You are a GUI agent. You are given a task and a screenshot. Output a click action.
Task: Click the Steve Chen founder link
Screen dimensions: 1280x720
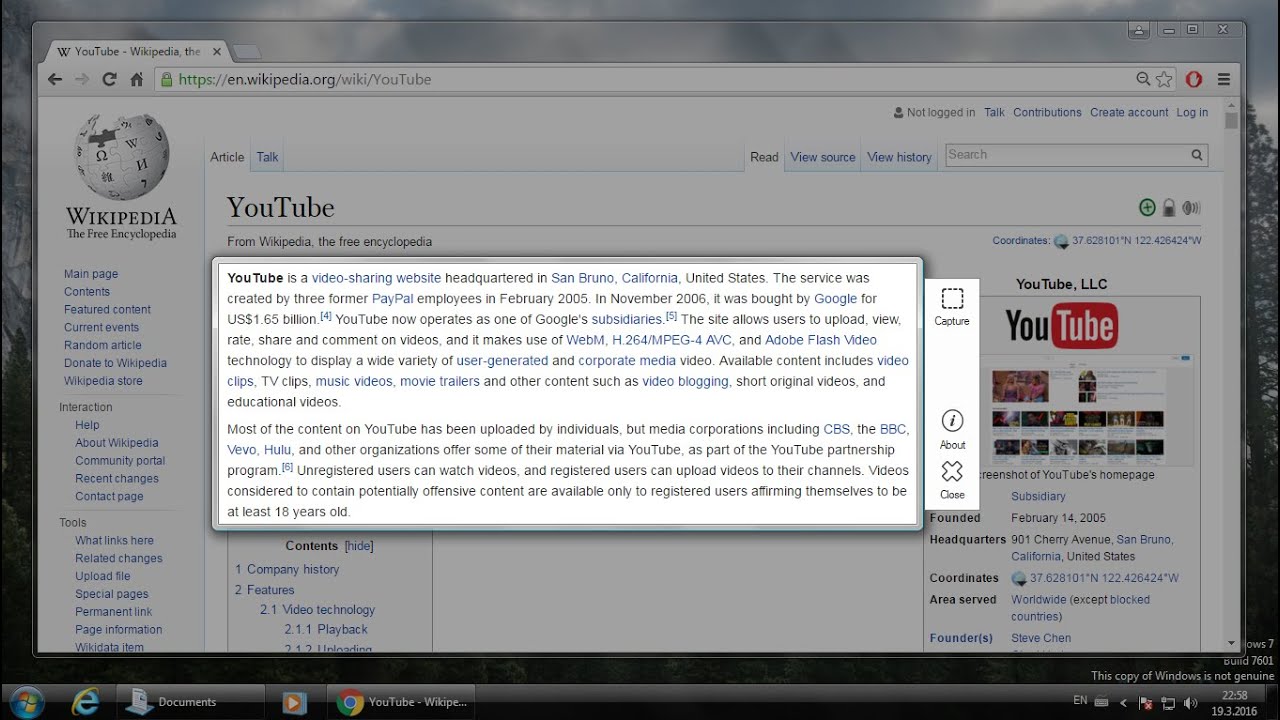[1041, 638]
